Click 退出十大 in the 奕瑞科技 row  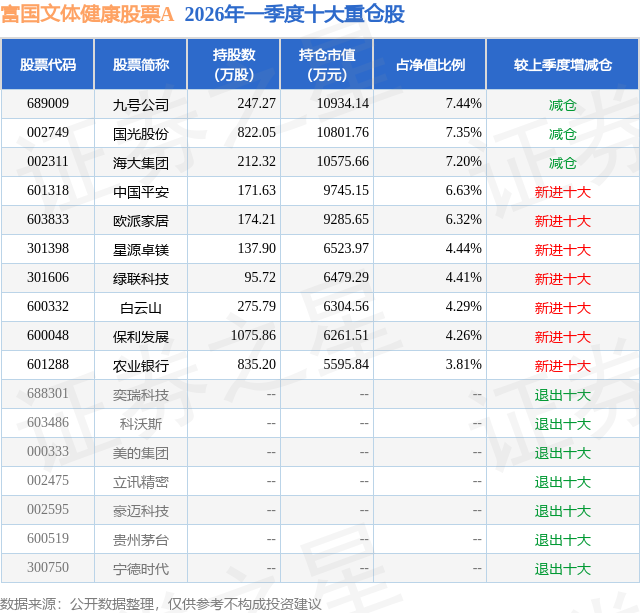[563, 395]
